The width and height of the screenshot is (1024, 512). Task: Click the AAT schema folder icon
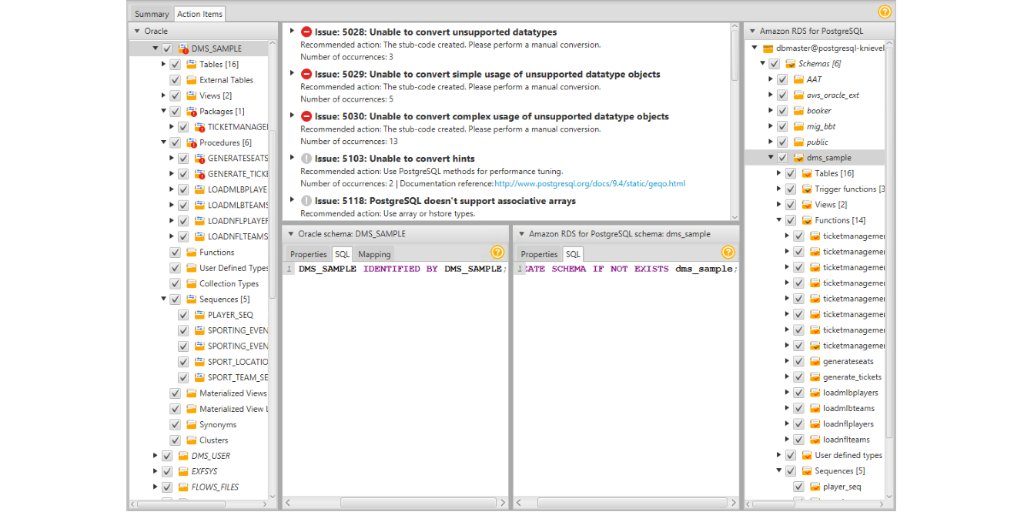[x=799, y=79]
